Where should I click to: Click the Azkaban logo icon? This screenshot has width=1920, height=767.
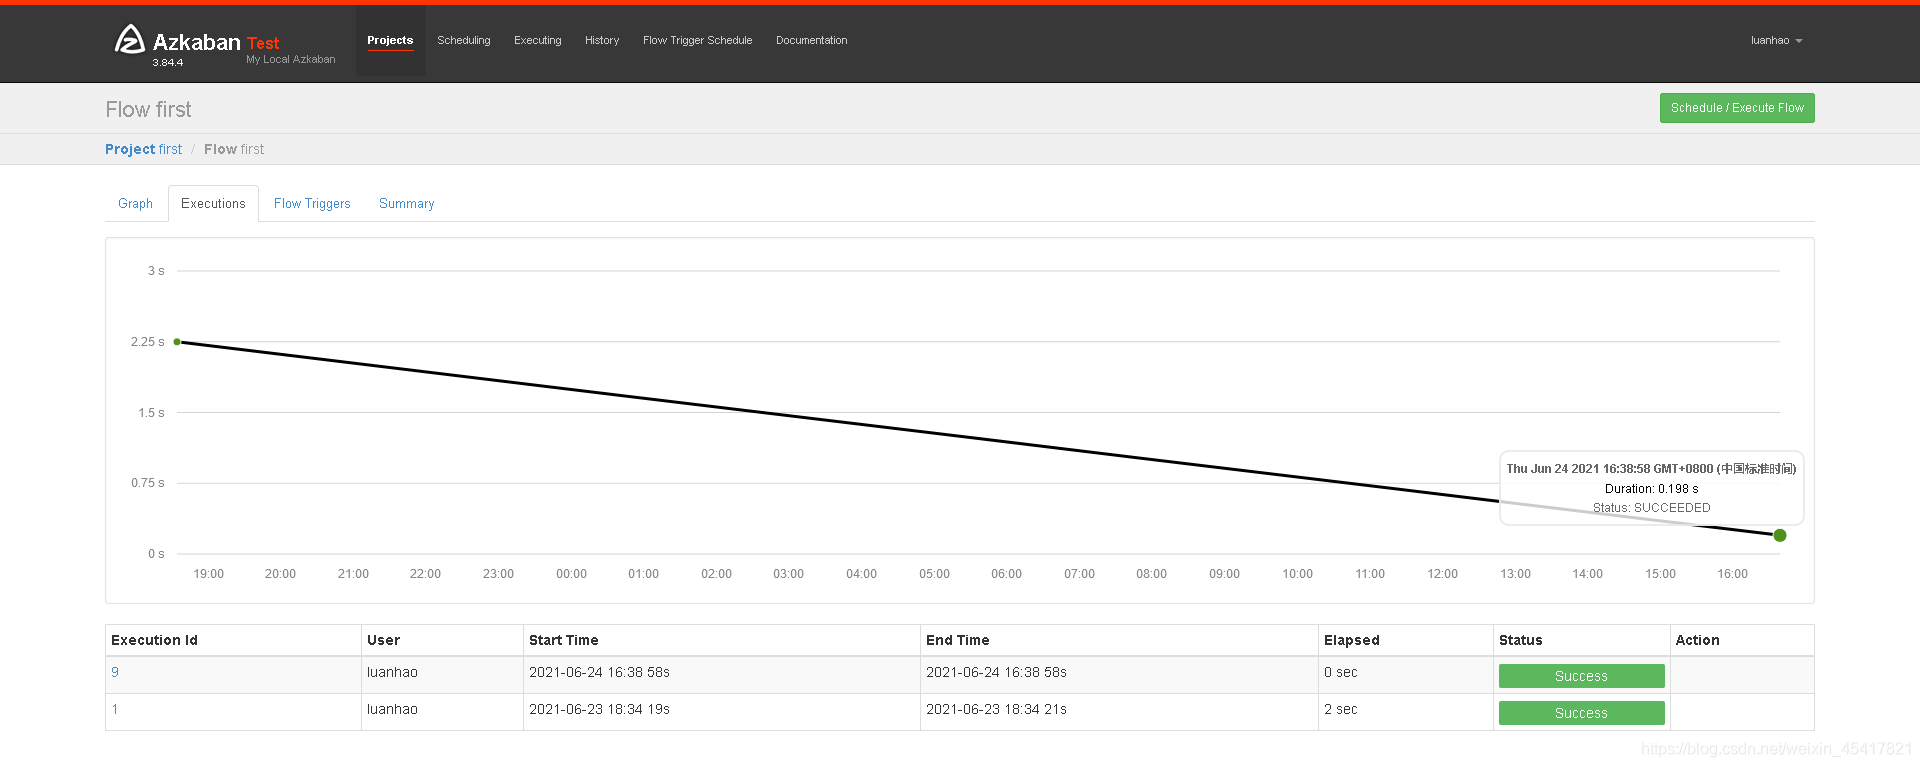click(130, 39)
